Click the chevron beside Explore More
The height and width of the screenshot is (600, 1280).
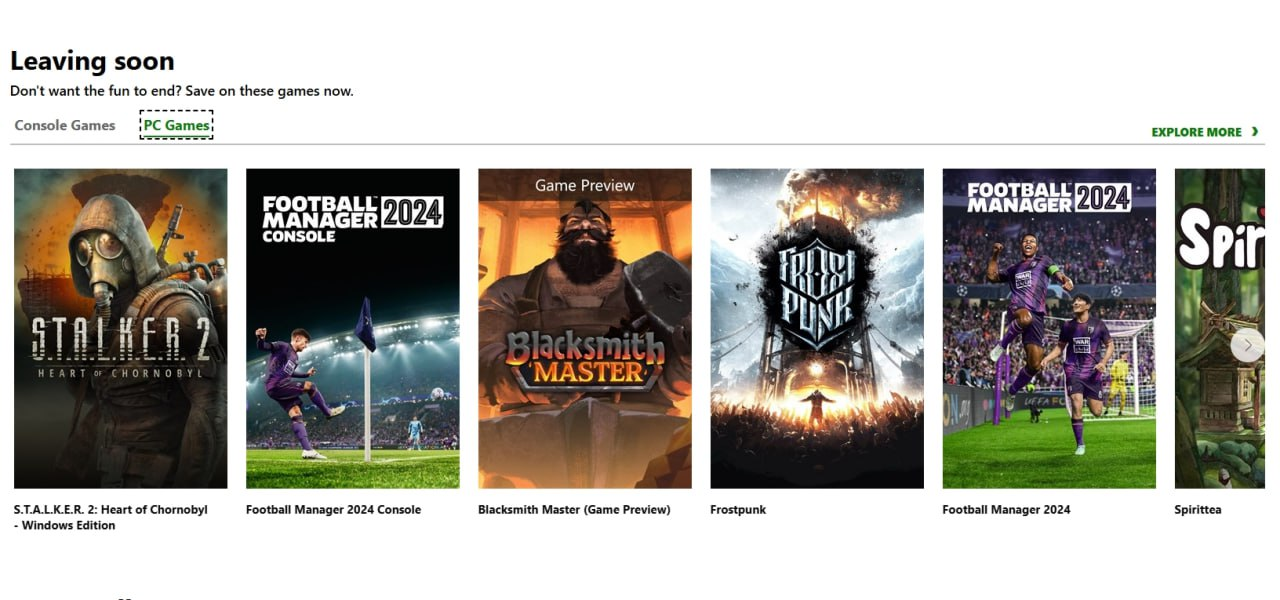click(x=1255, y=132)
